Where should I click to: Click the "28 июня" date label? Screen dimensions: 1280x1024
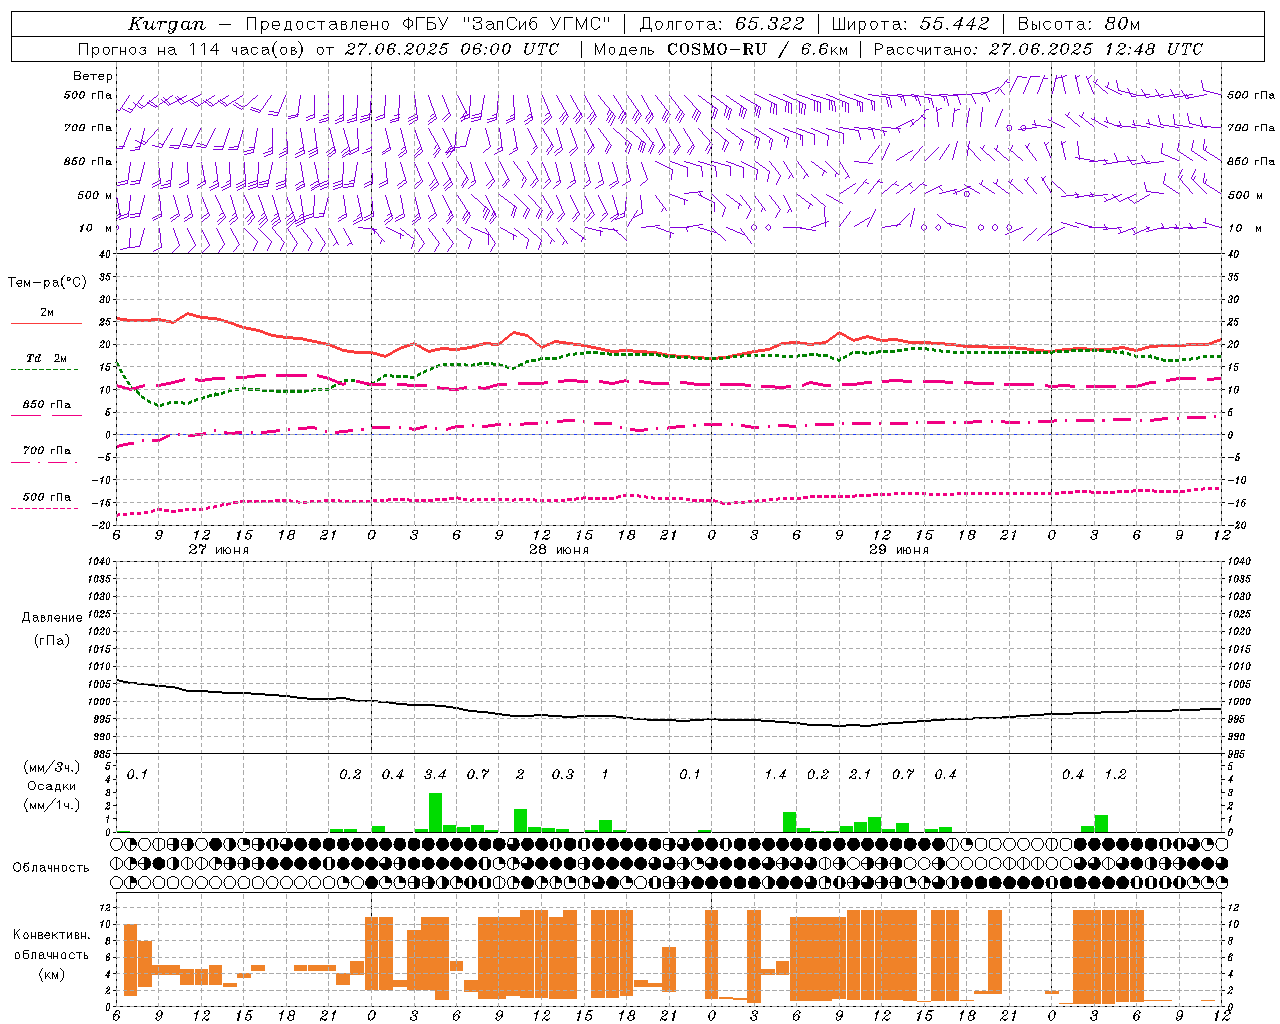pos(558,550)
